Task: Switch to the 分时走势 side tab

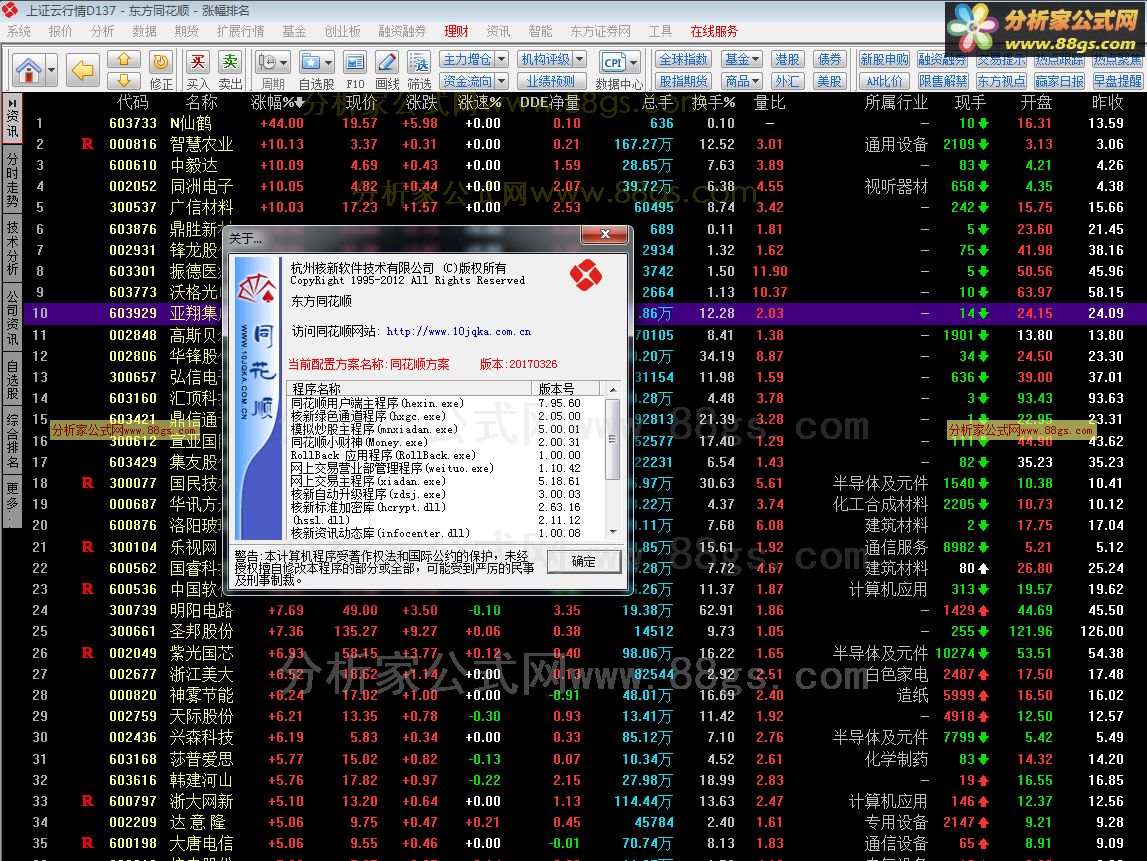Action: 12,181
